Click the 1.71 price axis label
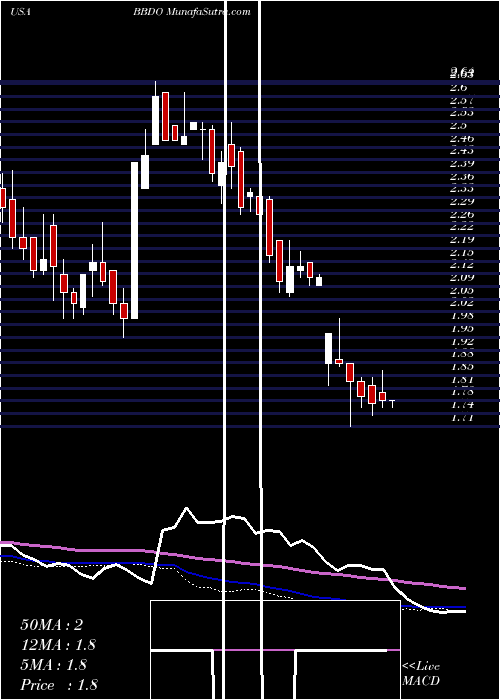Viewport: 500px width, 700px height. (x=462, y=418)
